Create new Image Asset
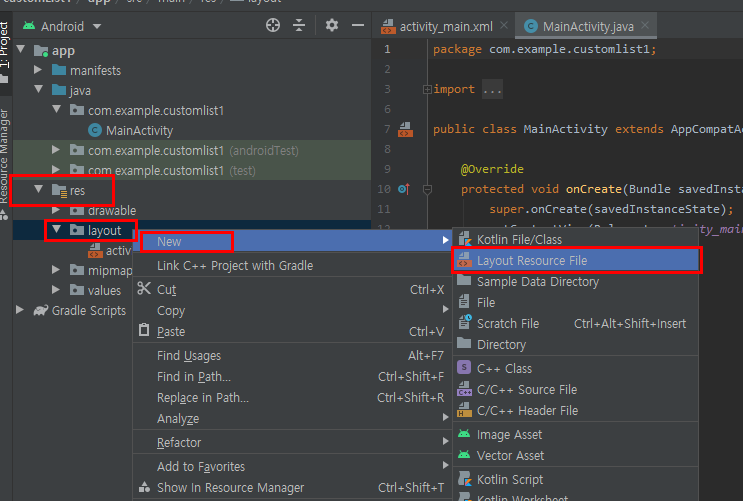This screenshot has height=501, width=743. tap(576, 434)
